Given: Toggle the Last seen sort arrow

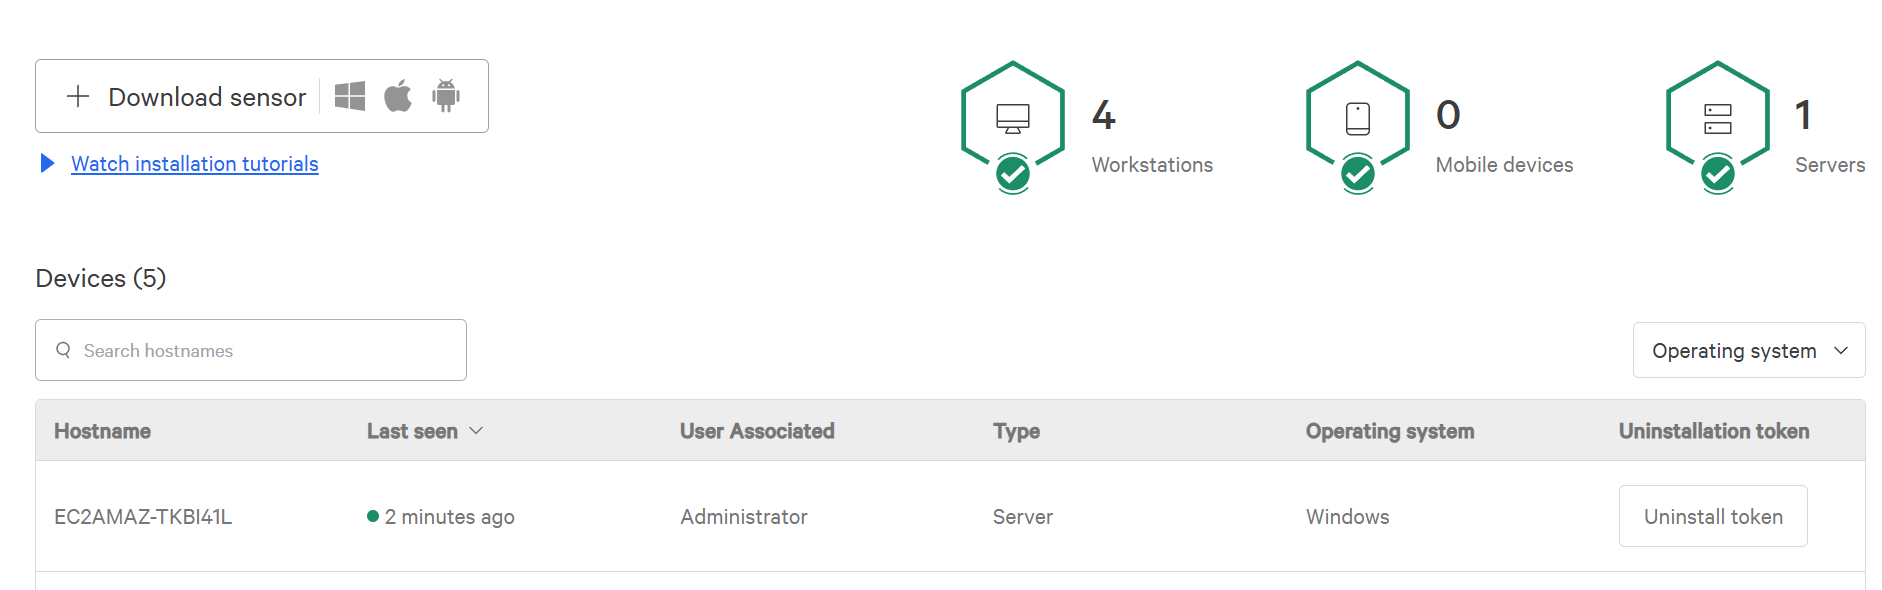Looking at the screenshot, I should click(477, 430).
